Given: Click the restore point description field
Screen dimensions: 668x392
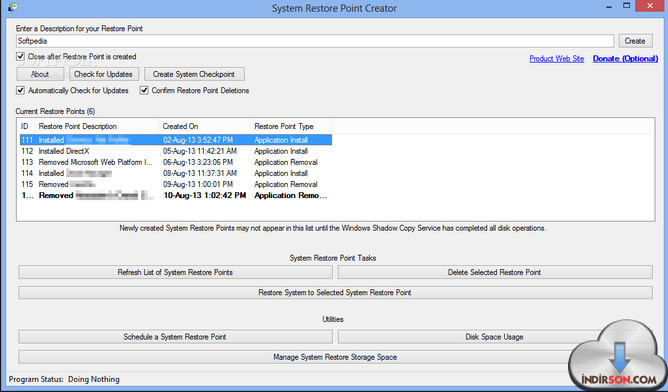Looking at the screenshot, I should [x=315, y=41].
